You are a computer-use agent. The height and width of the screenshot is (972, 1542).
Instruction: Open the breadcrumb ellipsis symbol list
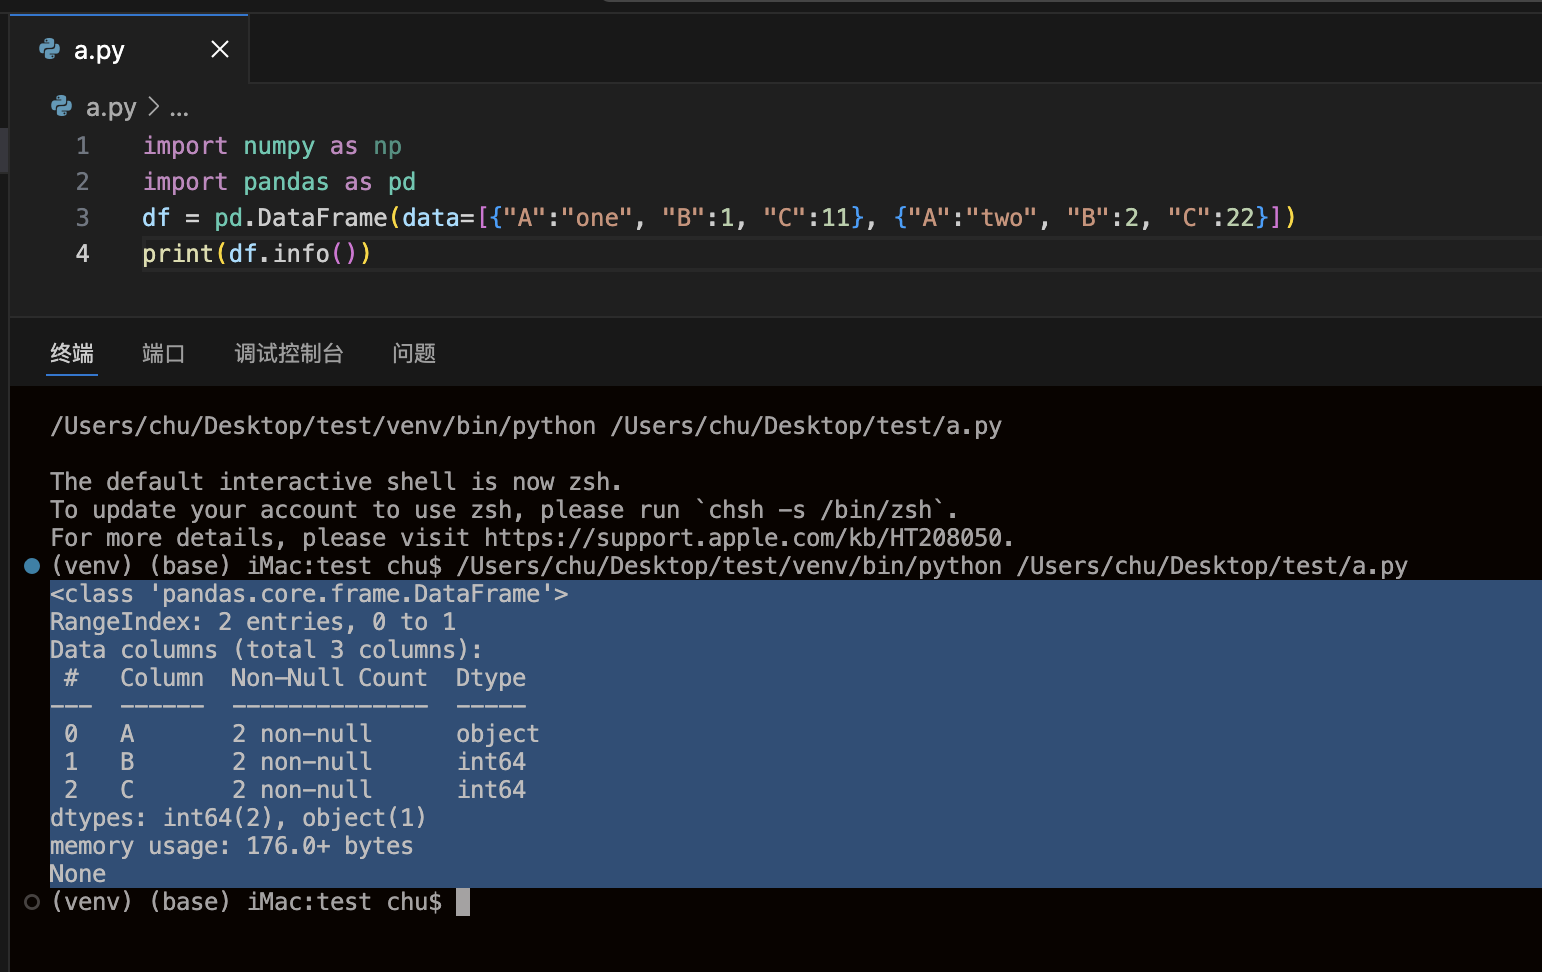tap(179, 108)
